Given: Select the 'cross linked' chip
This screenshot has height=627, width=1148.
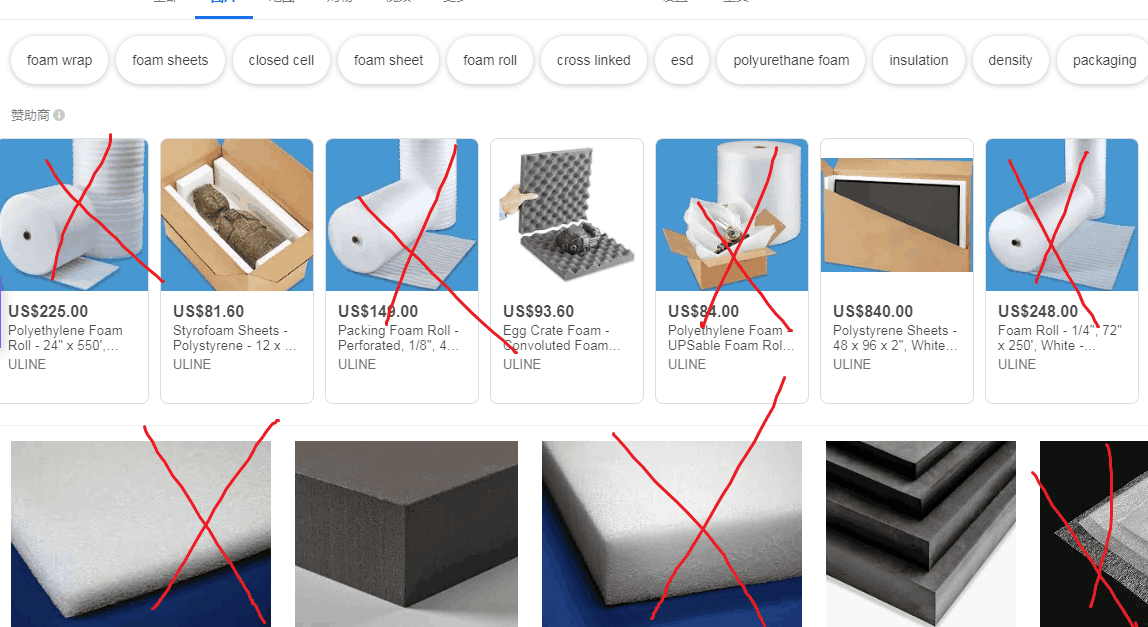Looking at the screenshot, I should click(593, 60).
